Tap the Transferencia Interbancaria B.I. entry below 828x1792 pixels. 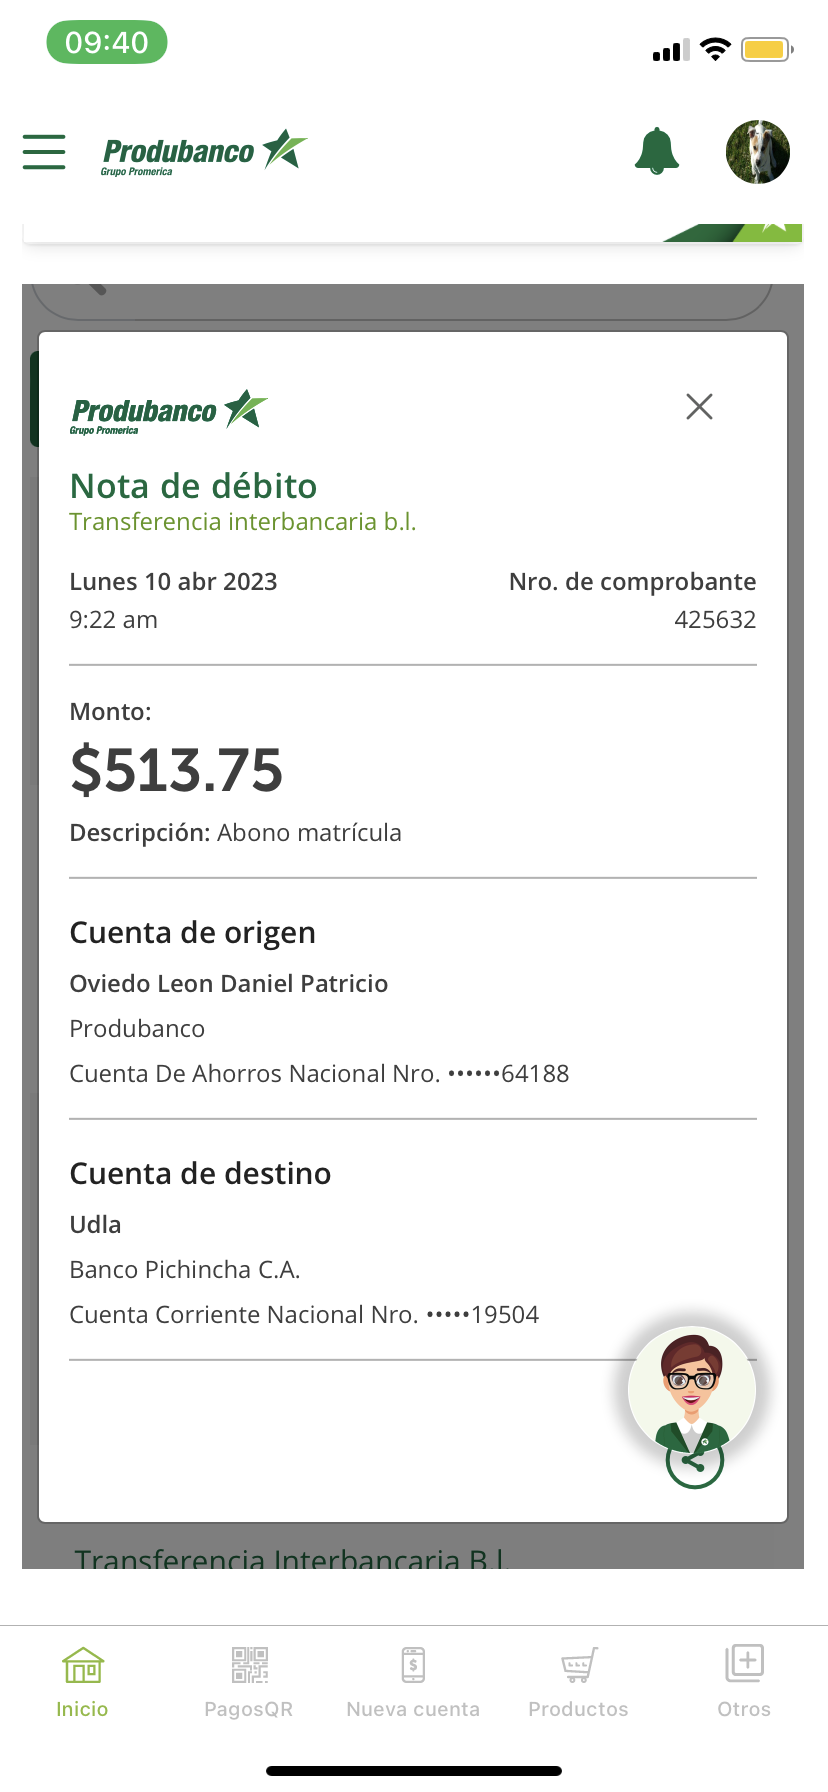coord(292,1558)
